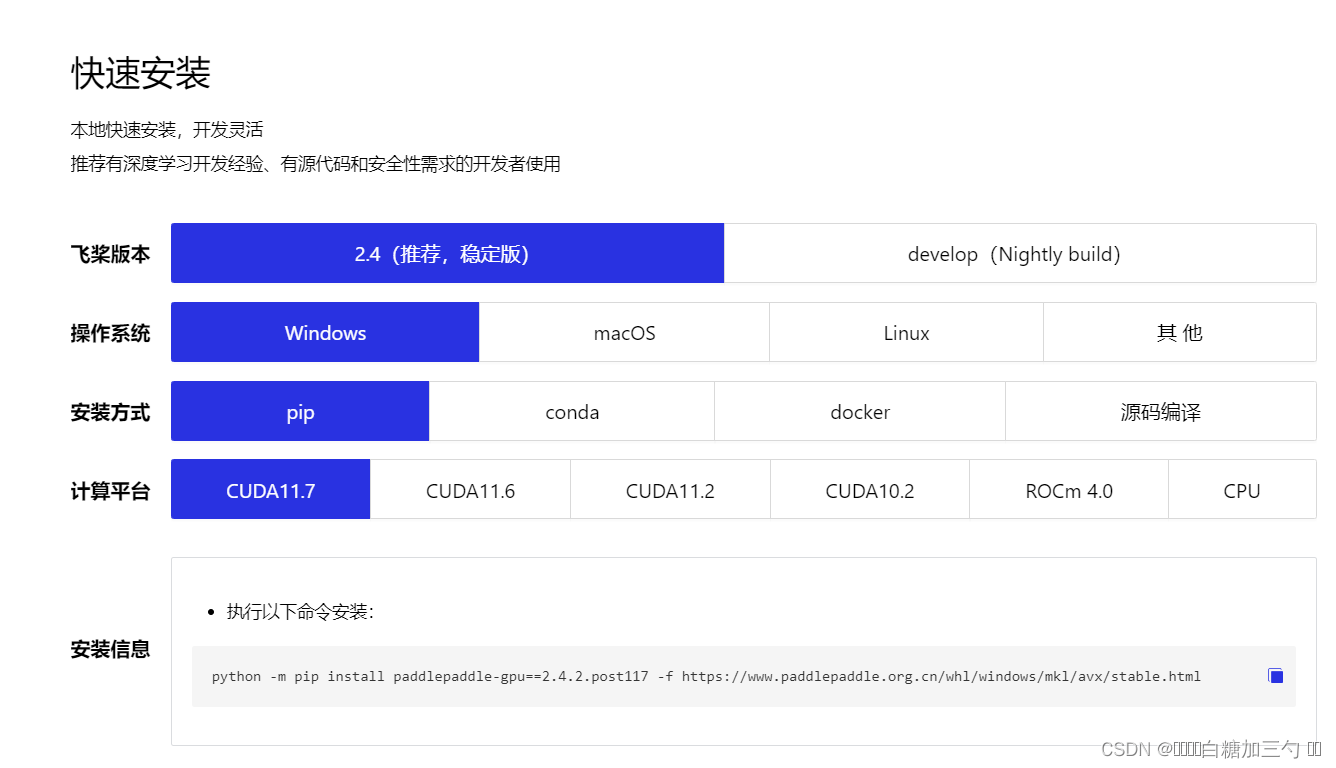The width and height of the screenshot is (1336, 768).
Task: Select the 2.4 stable version
Action: [447, 253]
